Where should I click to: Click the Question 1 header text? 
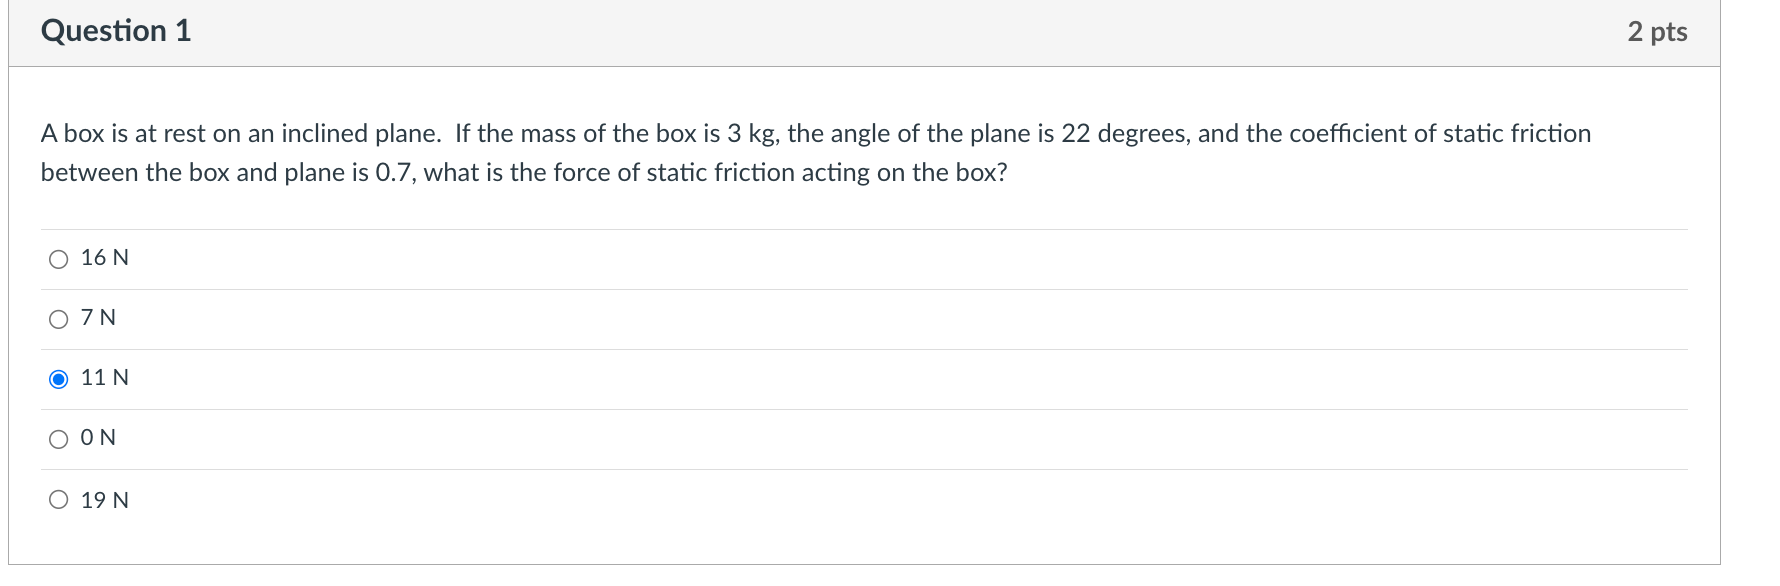coord(115,30)
